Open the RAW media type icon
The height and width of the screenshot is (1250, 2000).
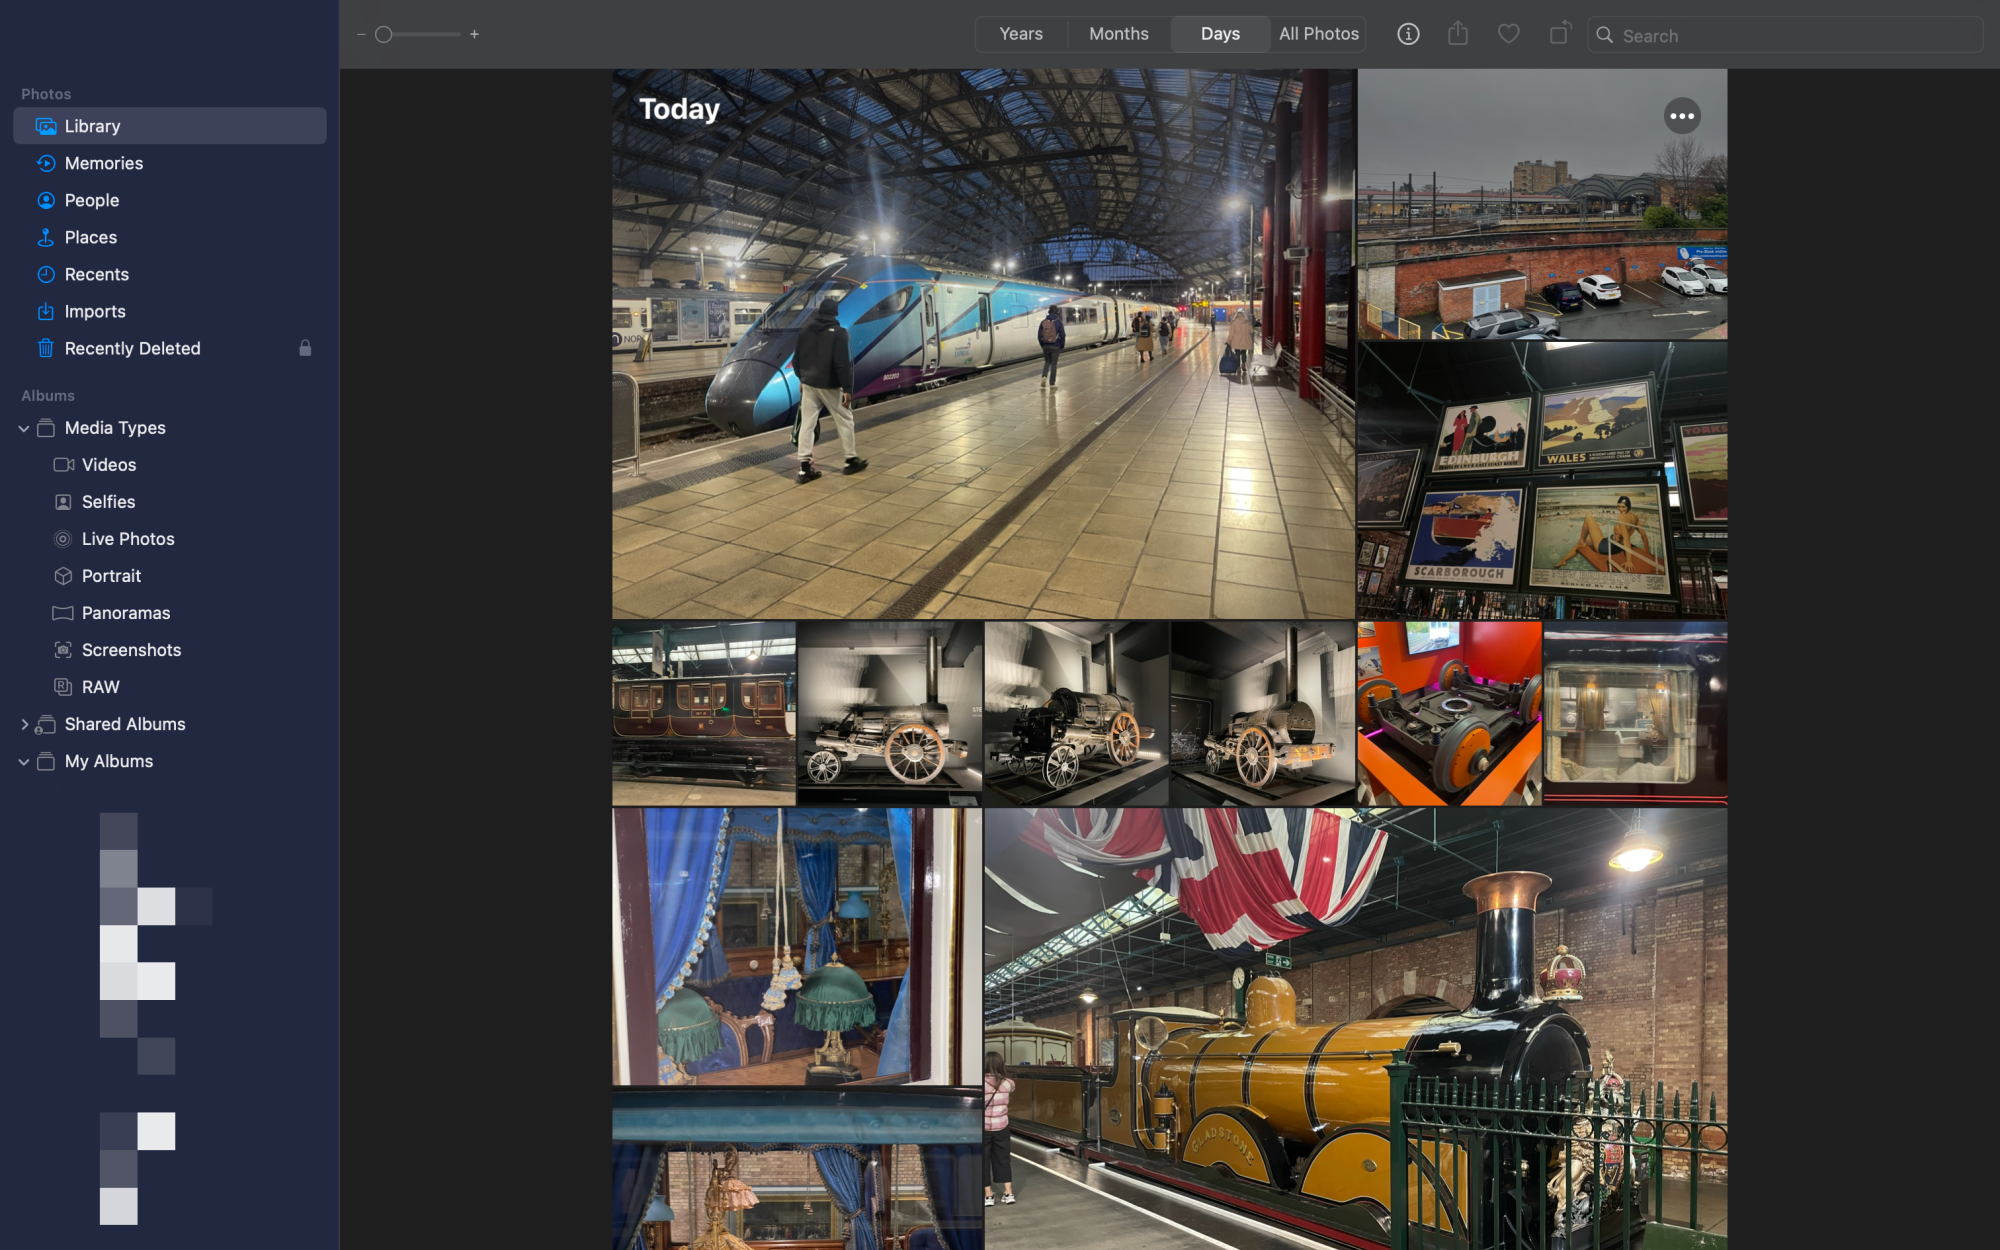(63, 687)
